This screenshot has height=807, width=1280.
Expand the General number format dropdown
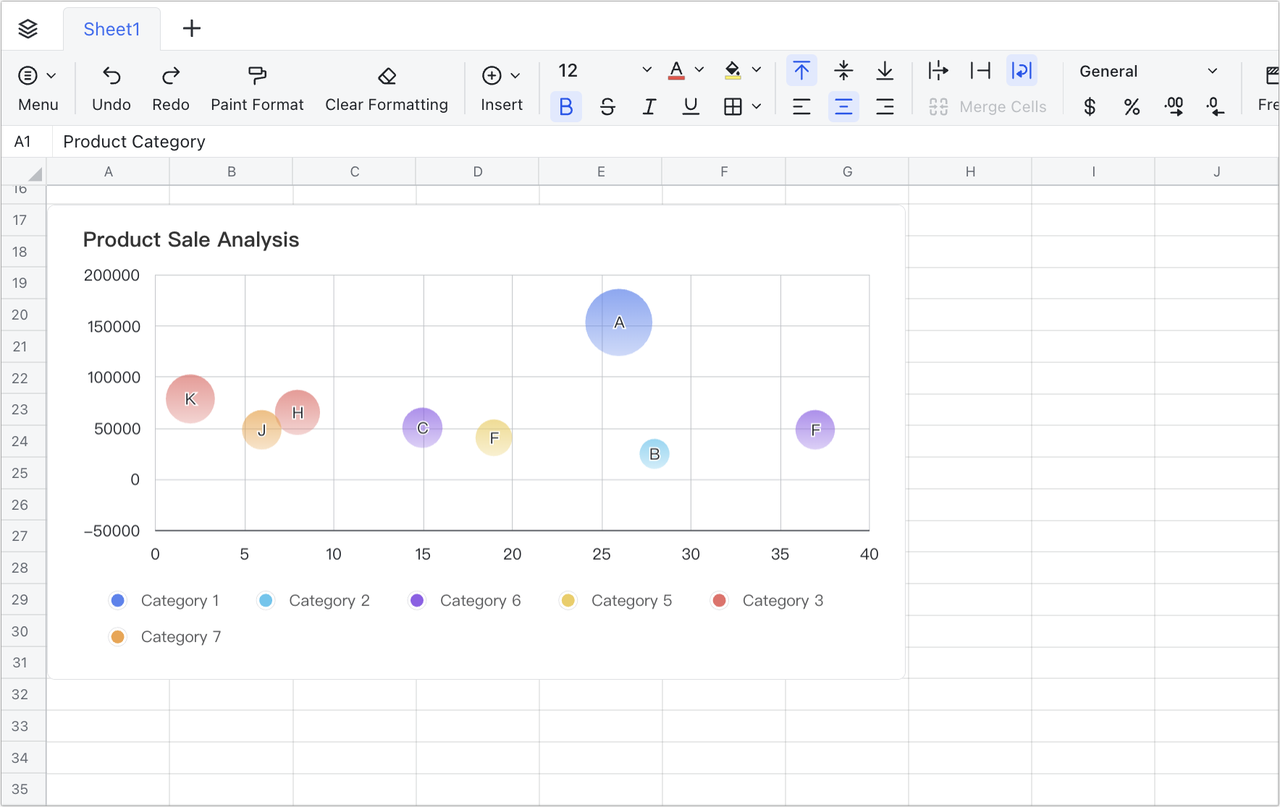point(1212,71)
